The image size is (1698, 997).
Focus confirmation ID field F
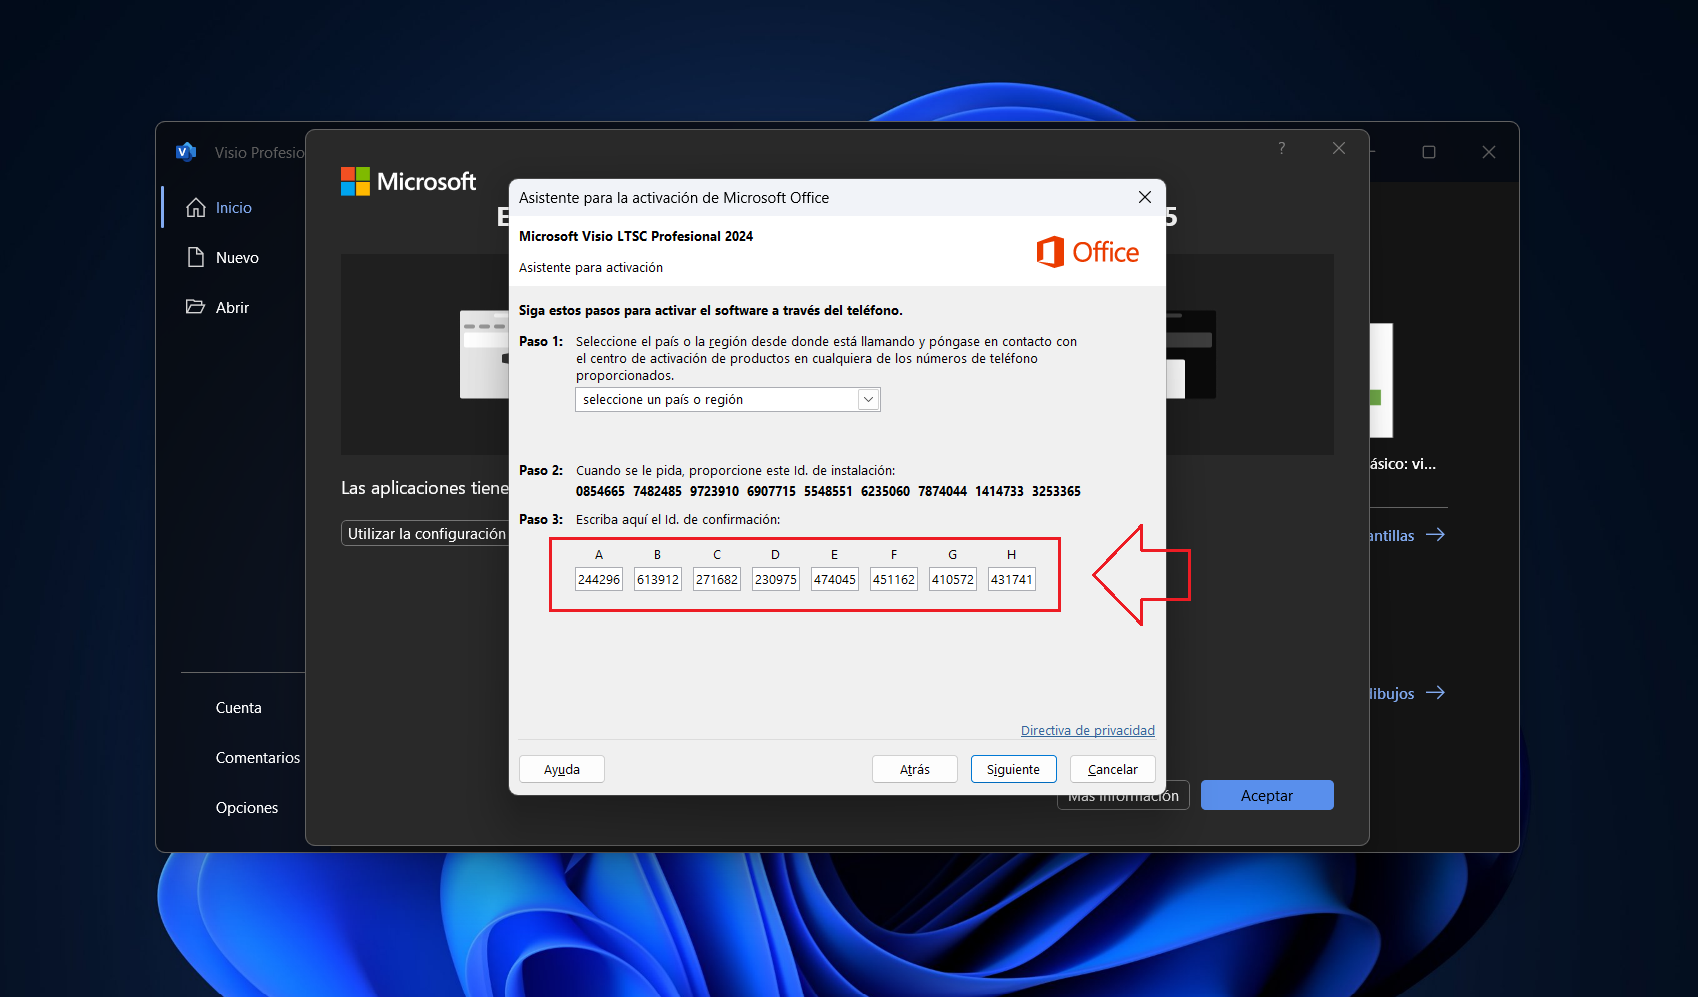[x=894, y=579]
